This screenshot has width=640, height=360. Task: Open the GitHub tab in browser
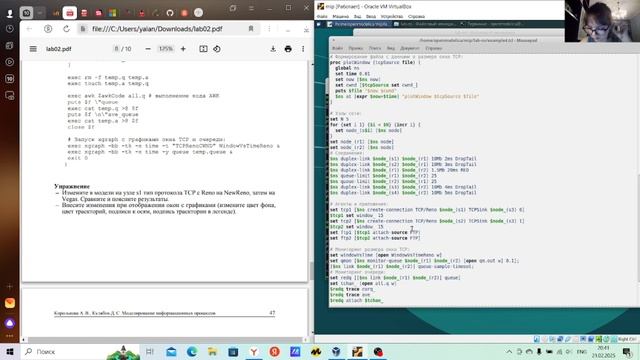tap(170, 13)
